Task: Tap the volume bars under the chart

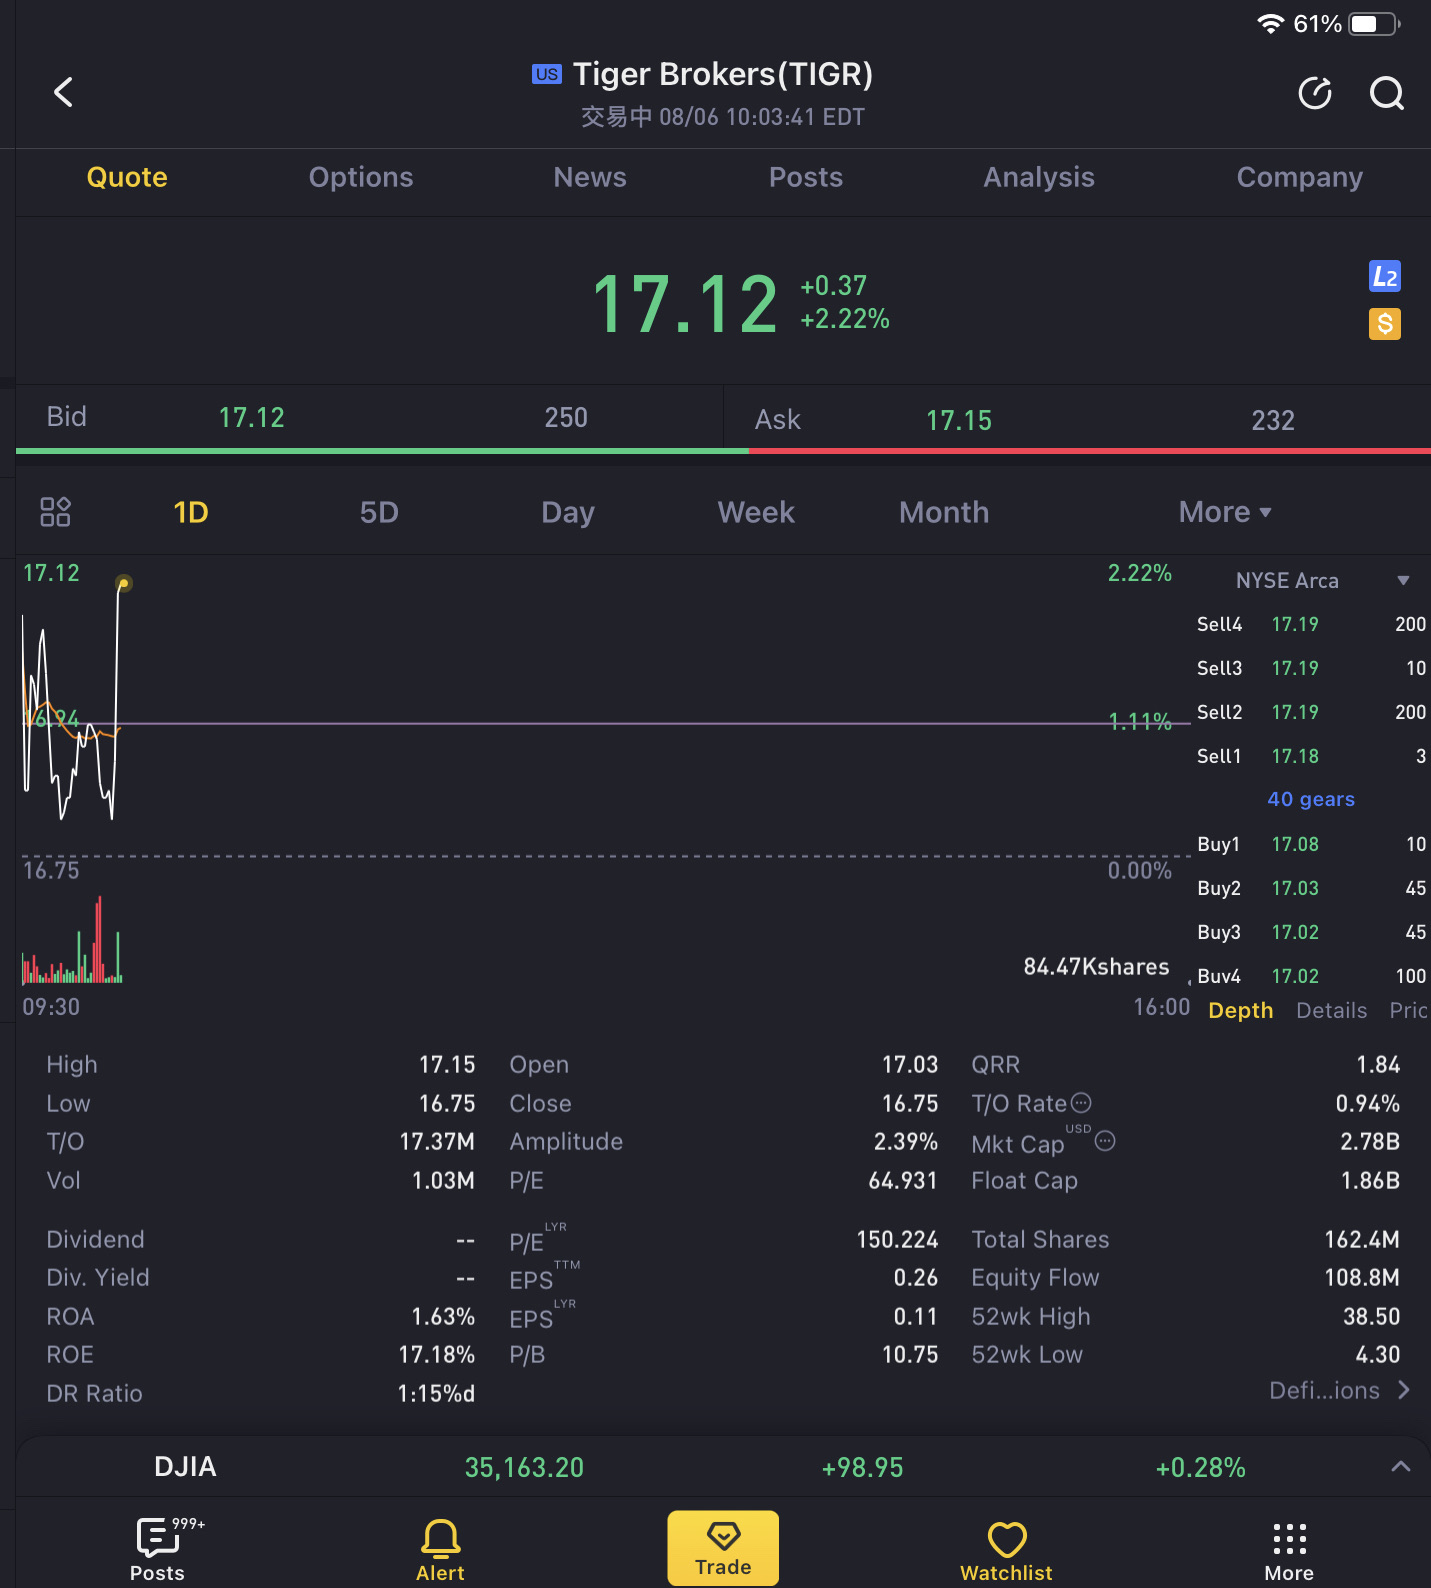Action: click(x=72, y=940)
